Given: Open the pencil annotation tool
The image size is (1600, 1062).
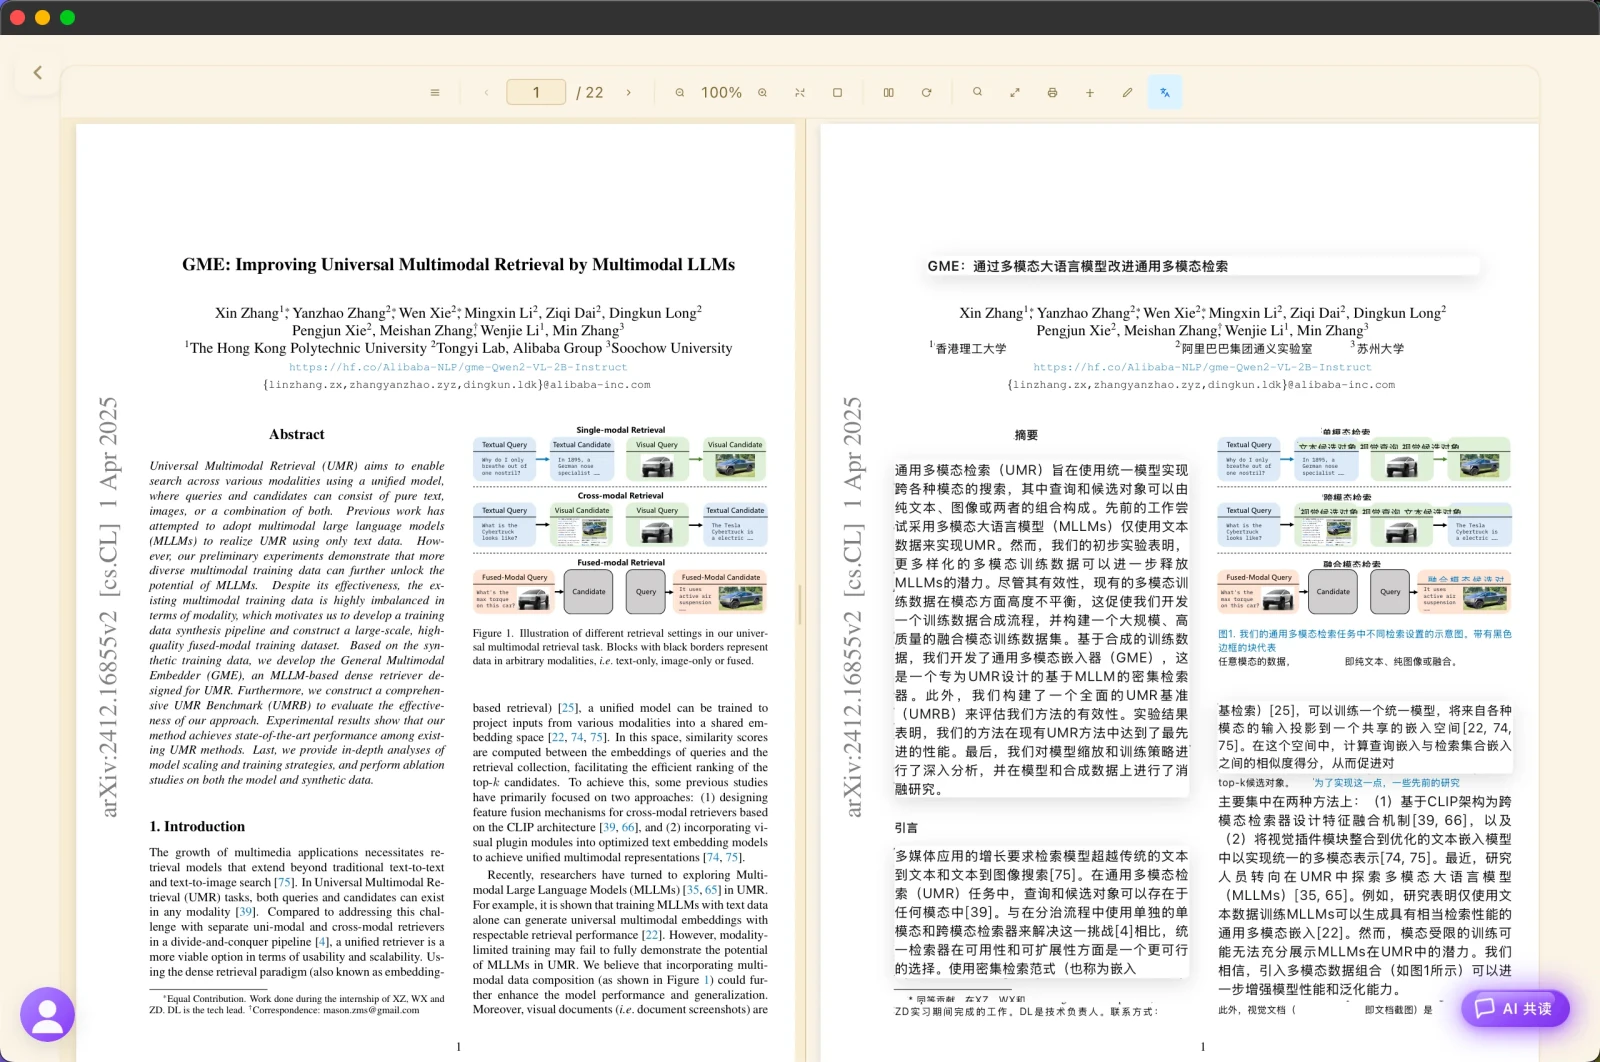Looking at the screenshot, I should (1127, 93).
